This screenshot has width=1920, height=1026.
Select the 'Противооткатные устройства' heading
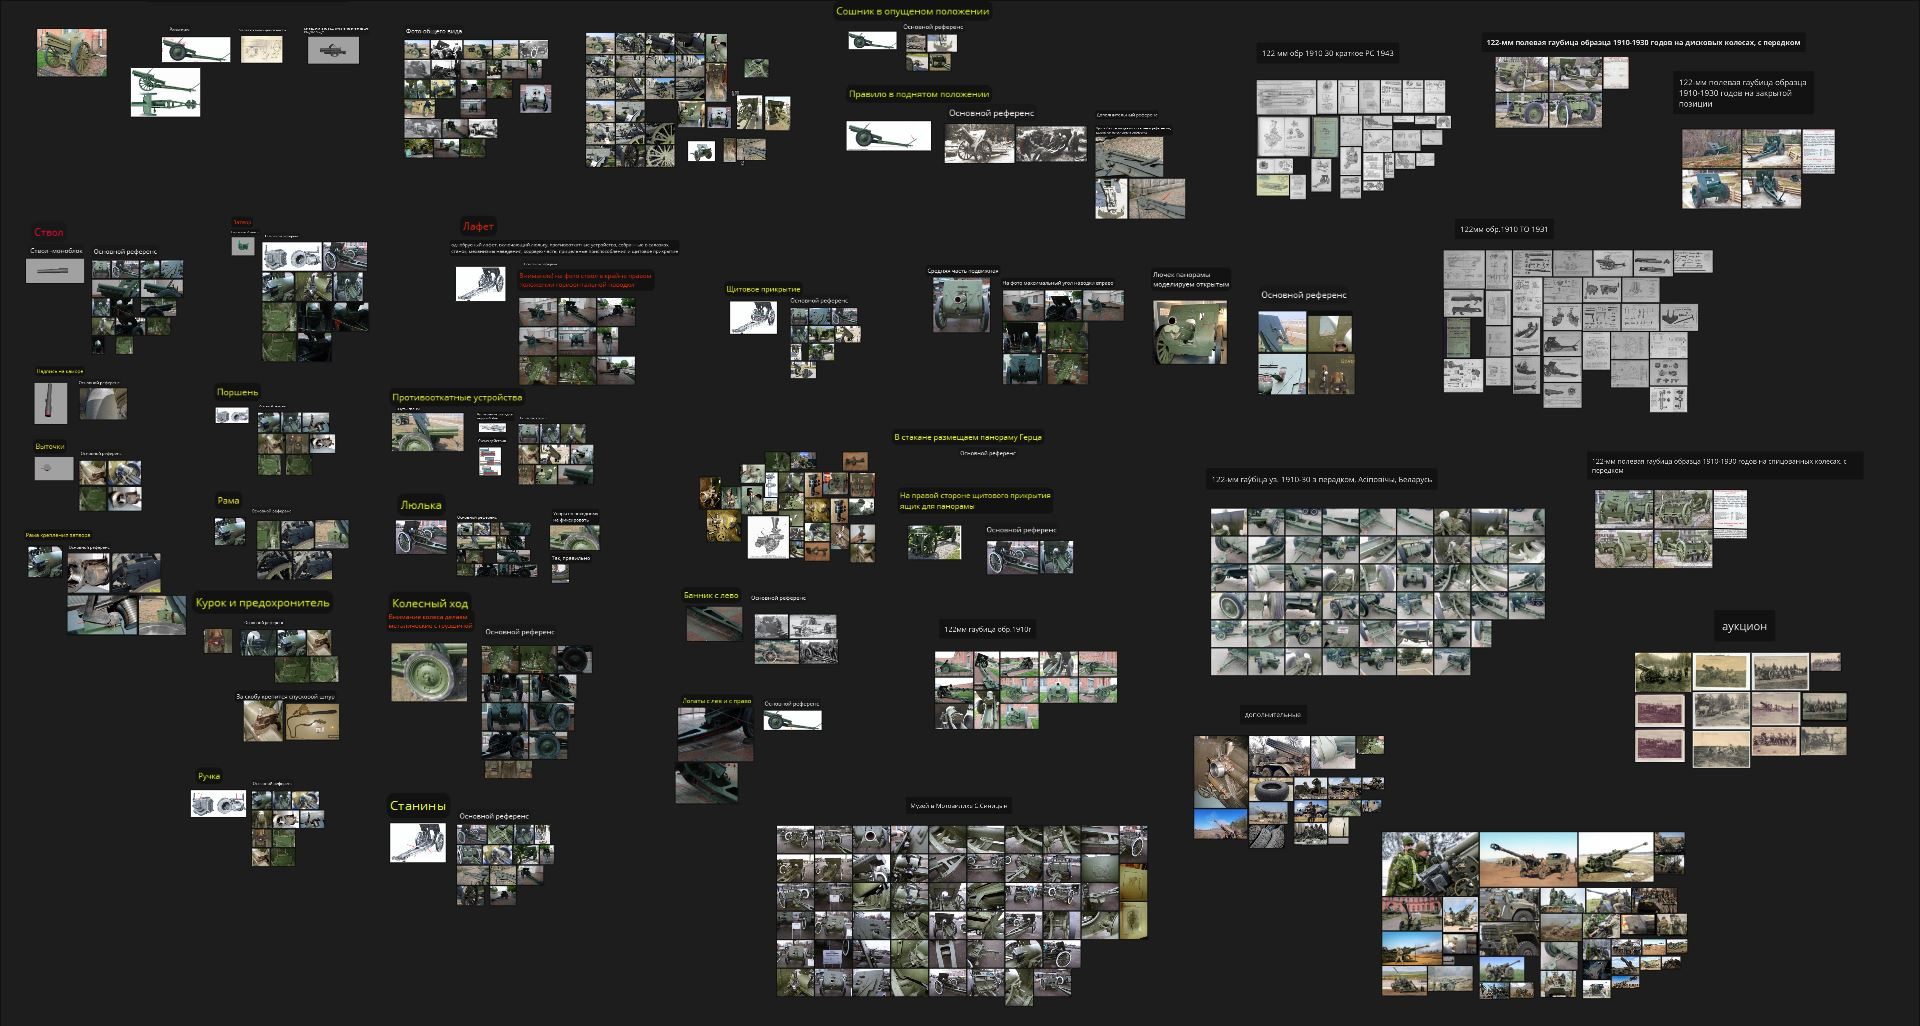click(x=457, y=397)
